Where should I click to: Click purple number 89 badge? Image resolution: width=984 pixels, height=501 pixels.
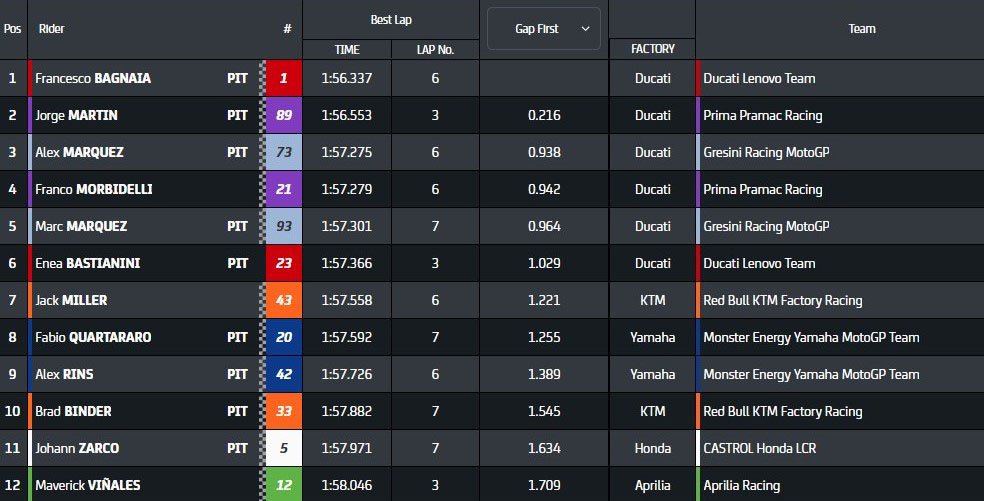coord(284,116)
